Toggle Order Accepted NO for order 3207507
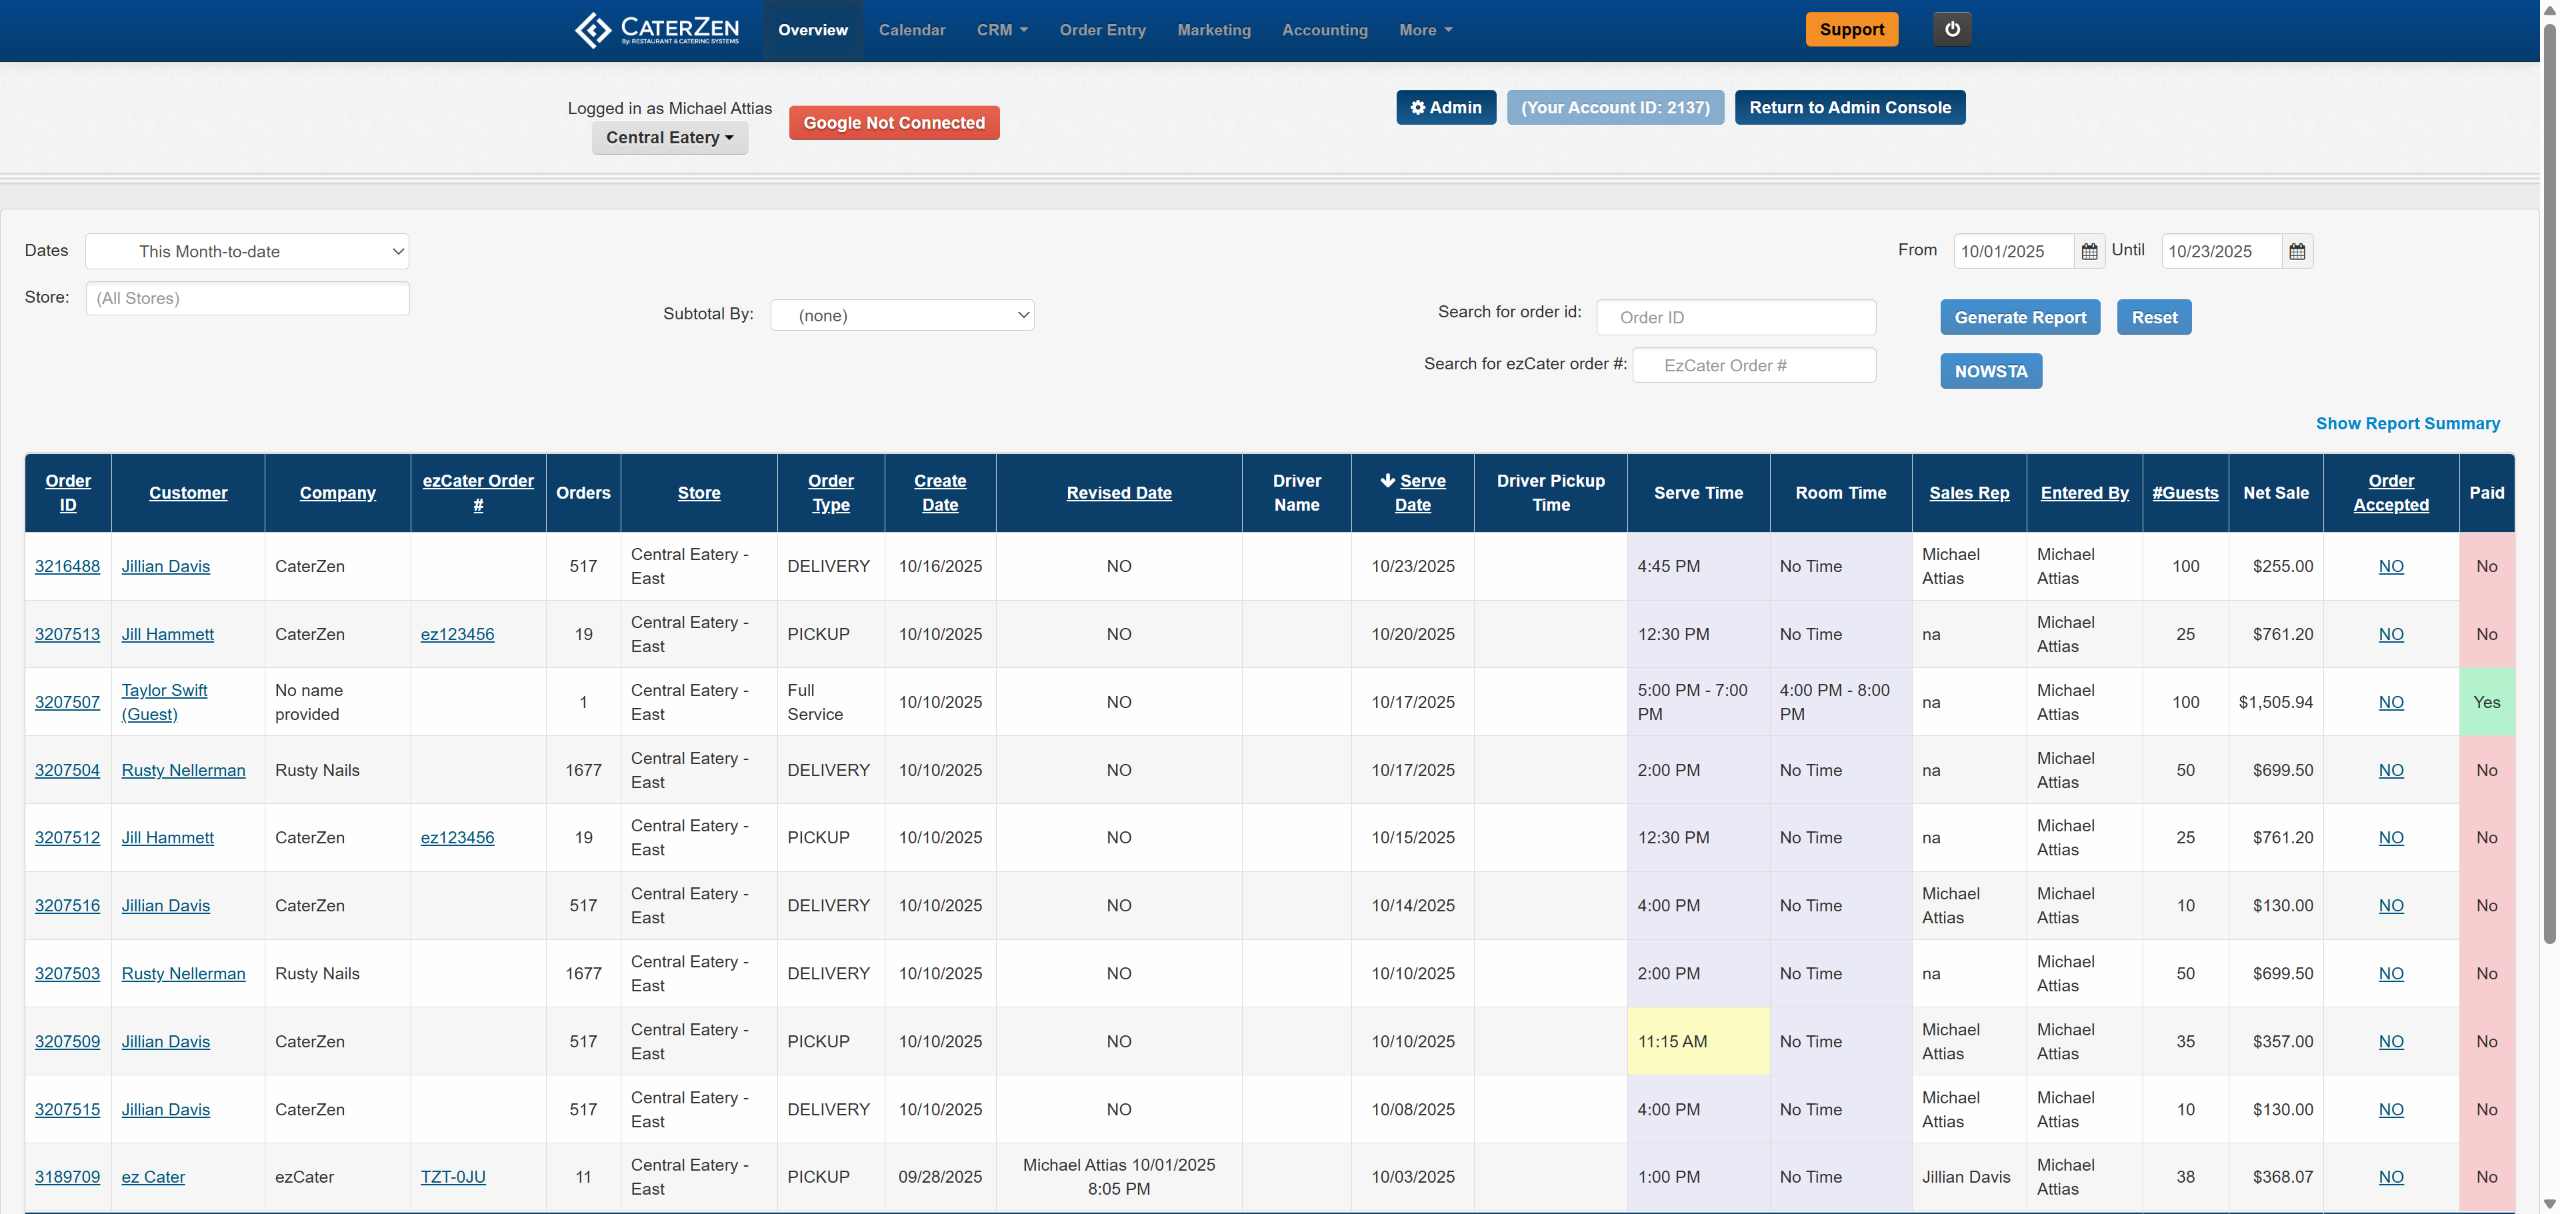The height and width of the screenshot is (1214, 2560). coord(2390,703)
